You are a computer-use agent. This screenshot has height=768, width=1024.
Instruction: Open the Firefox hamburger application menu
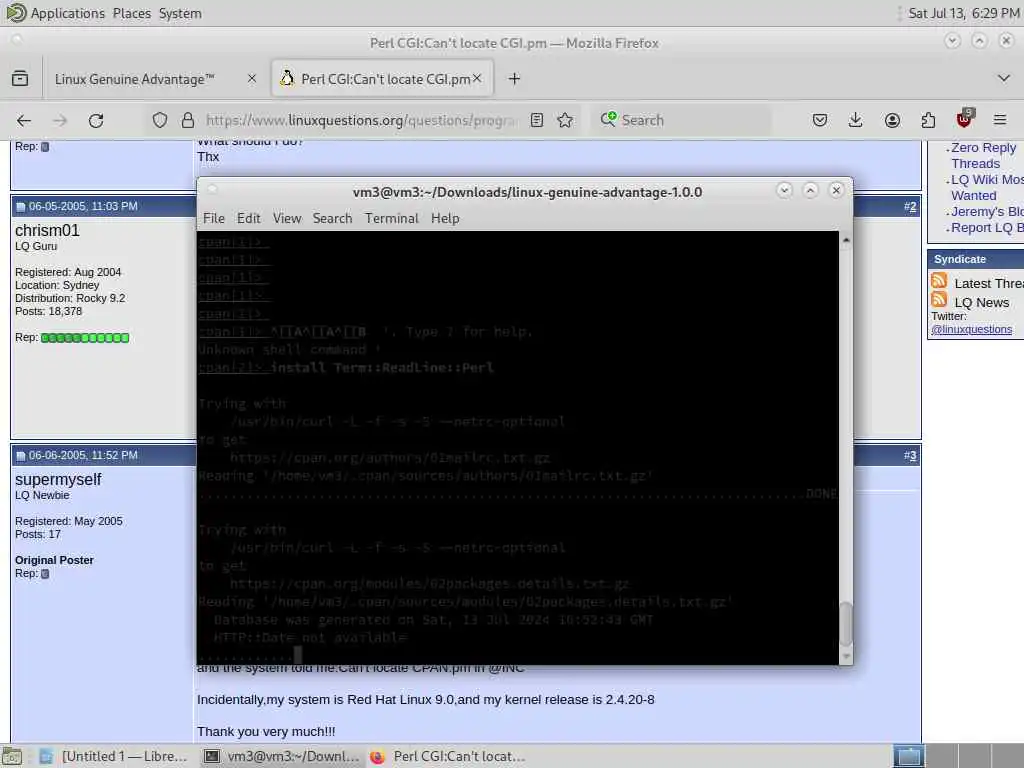point(1000,120)
